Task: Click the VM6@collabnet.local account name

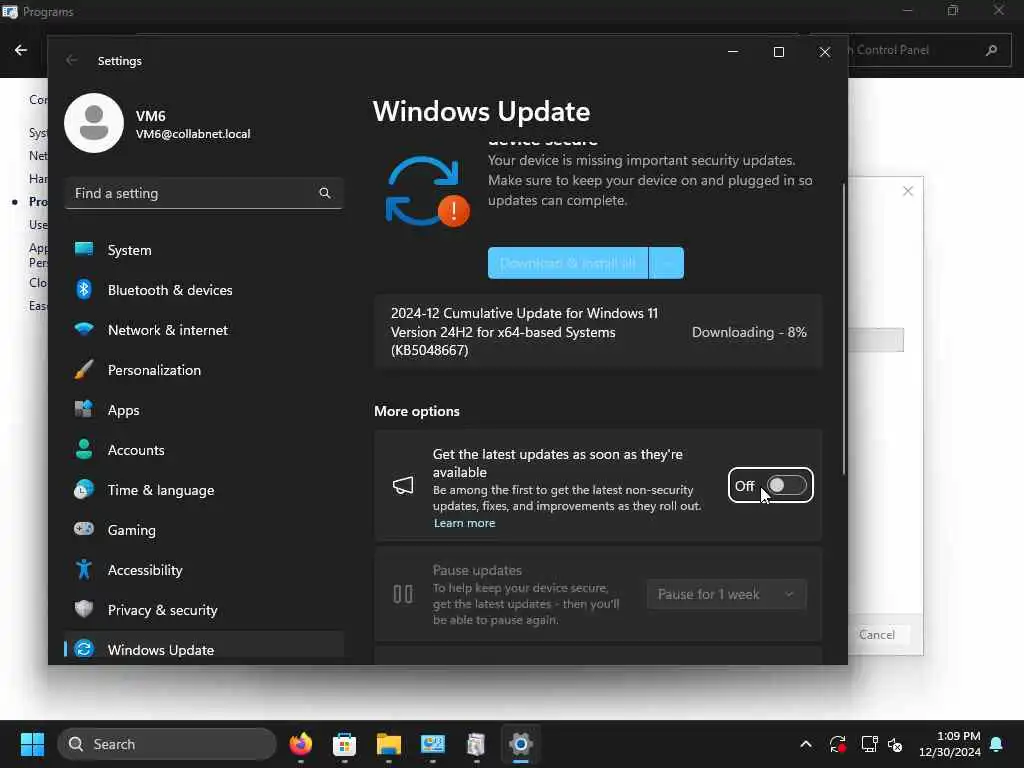Action: pyautogui.click(x=193, y=134)
